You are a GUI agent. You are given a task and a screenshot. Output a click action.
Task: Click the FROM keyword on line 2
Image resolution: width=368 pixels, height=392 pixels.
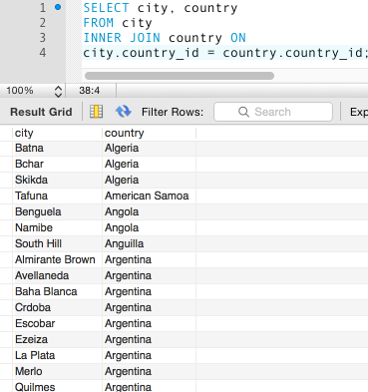tap(98, 23)
